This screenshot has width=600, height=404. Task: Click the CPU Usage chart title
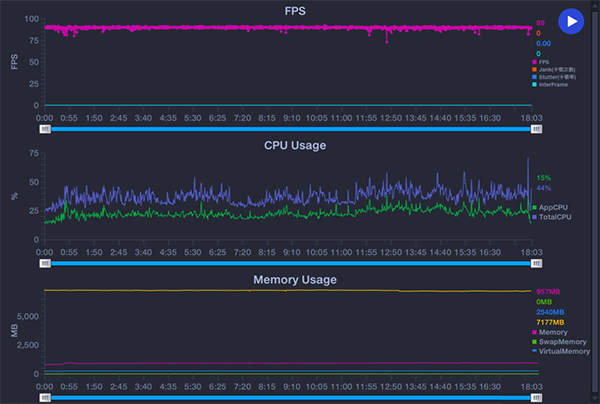coord(294,145)
